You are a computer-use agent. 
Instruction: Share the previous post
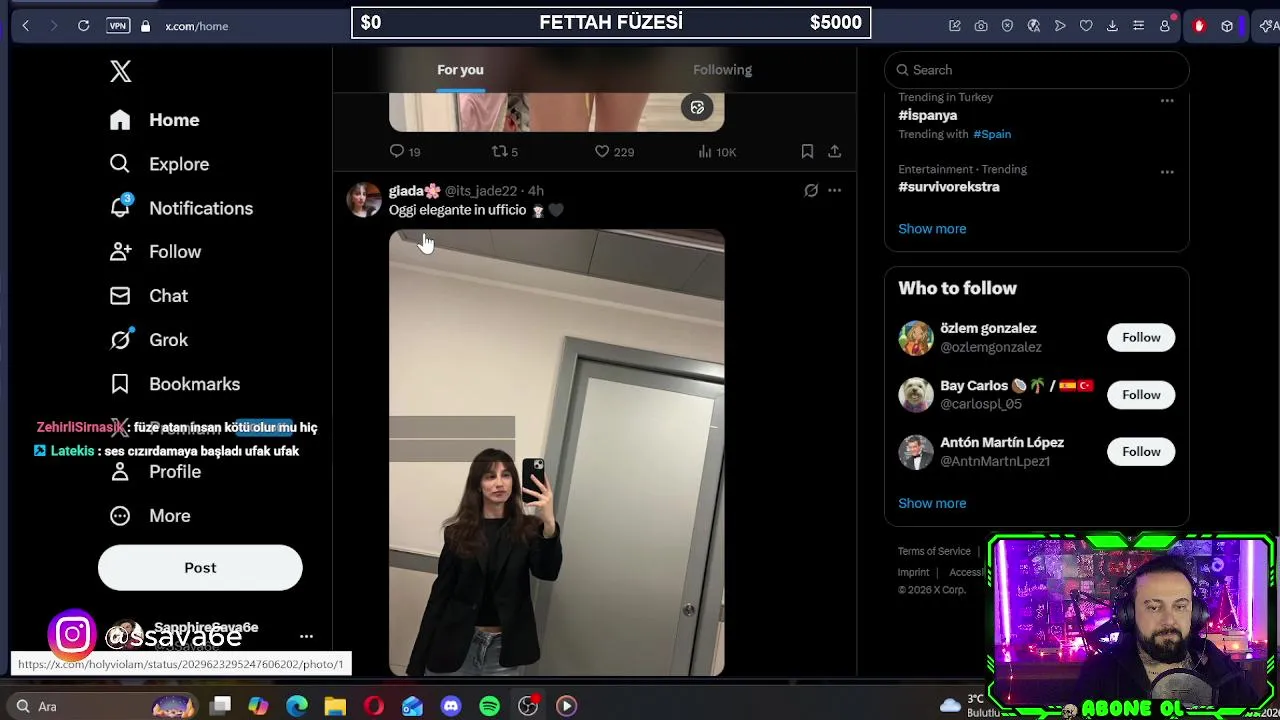(x=834, y=152)
